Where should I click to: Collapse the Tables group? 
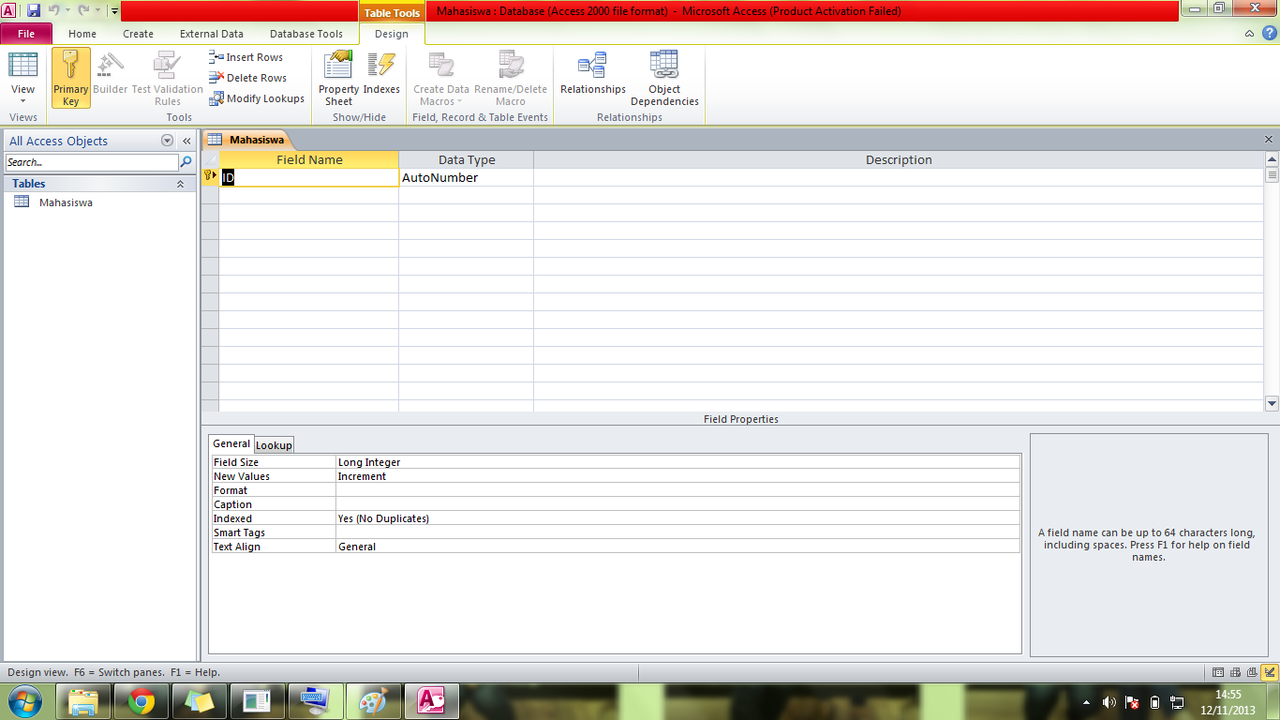[180, 184]
